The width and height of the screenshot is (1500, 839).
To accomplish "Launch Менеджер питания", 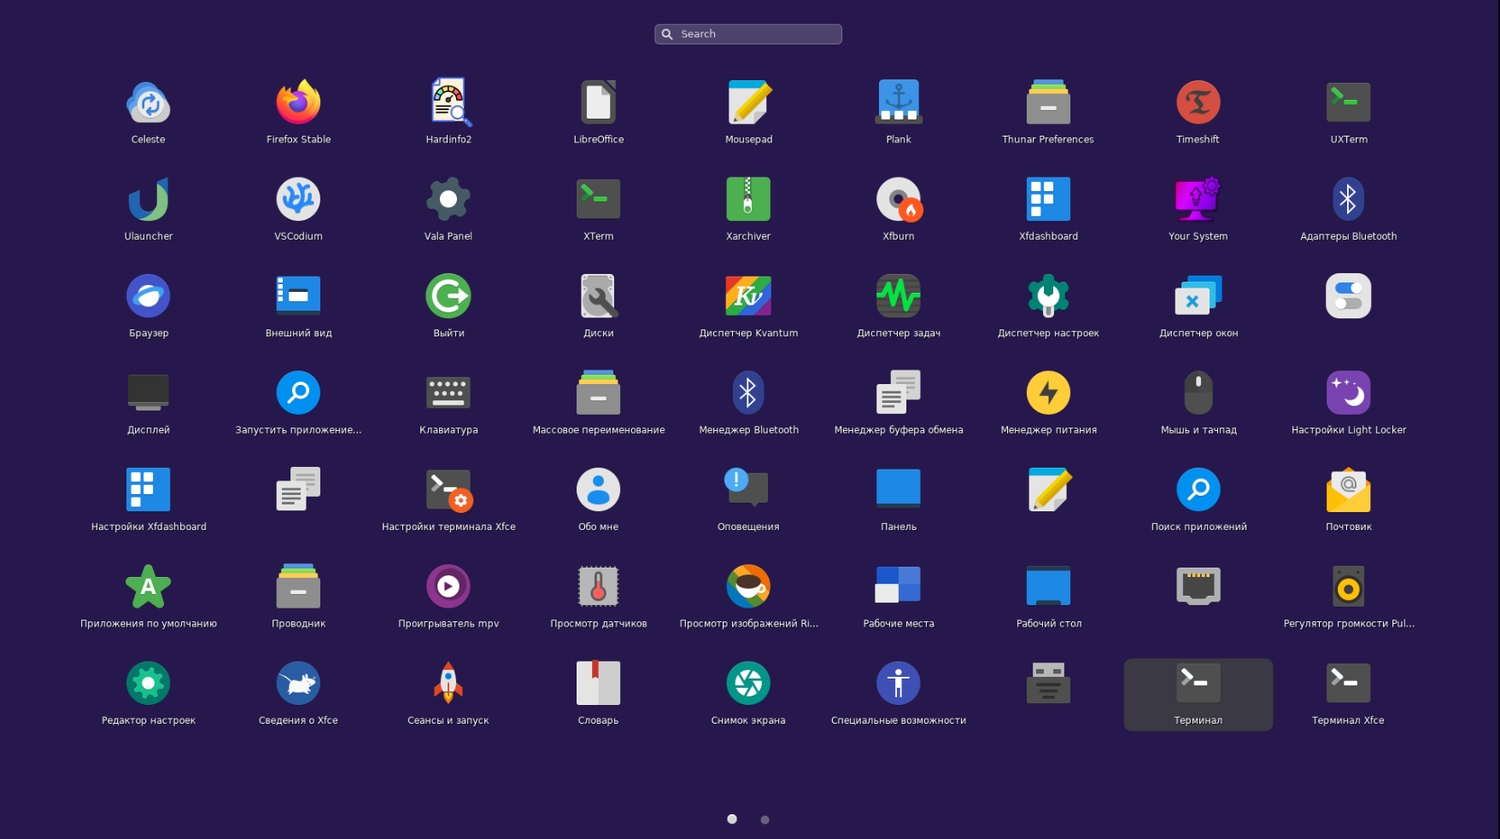I will (x=1048, y=393).
